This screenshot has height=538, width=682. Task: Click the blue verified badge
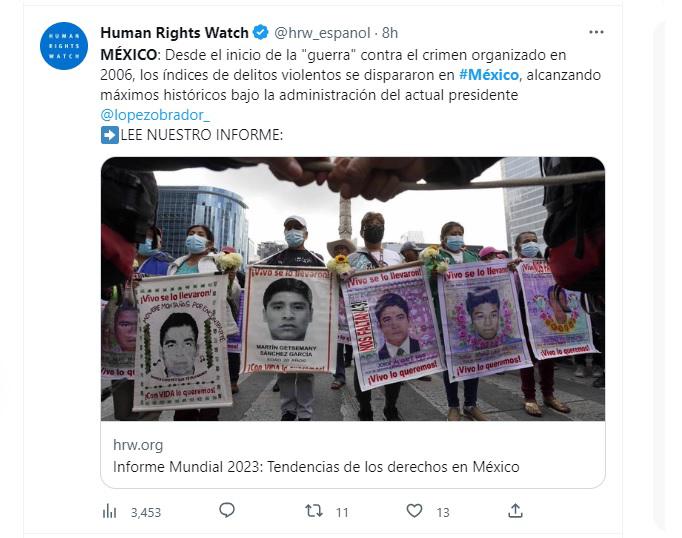261,33
